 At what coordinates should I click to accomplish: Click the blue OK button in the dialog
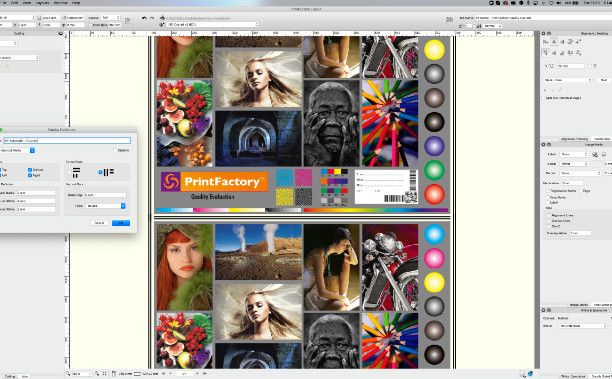coord(121,222)
